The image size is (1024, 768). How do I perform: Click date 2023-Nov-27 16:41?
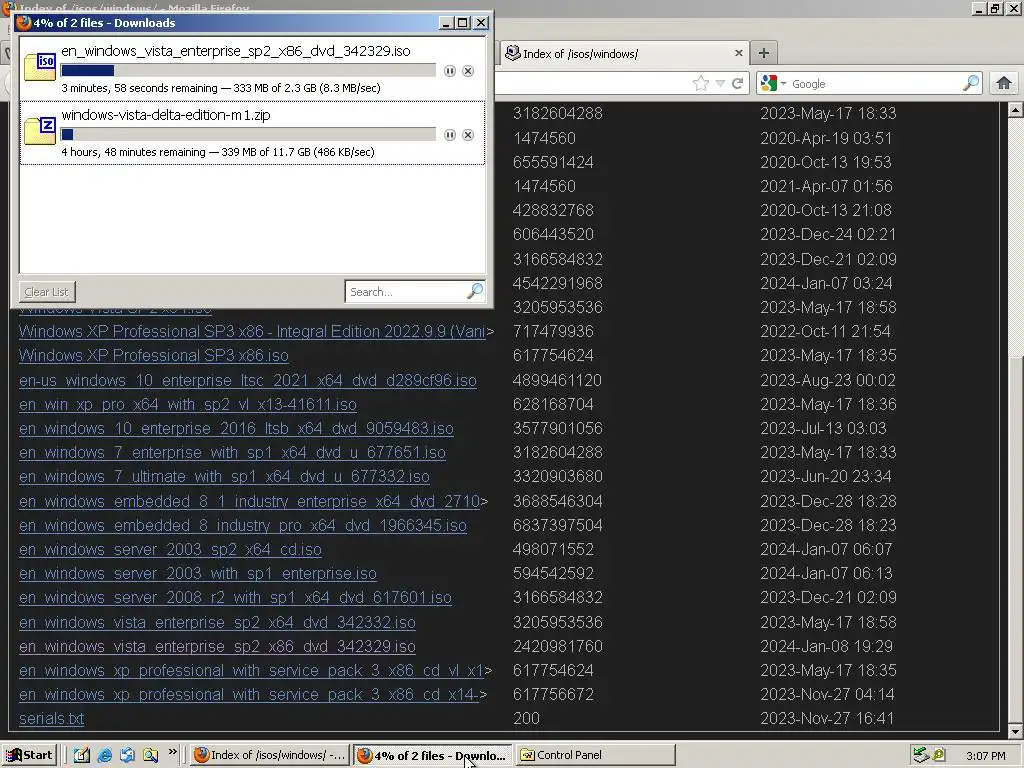click(827, 719)
